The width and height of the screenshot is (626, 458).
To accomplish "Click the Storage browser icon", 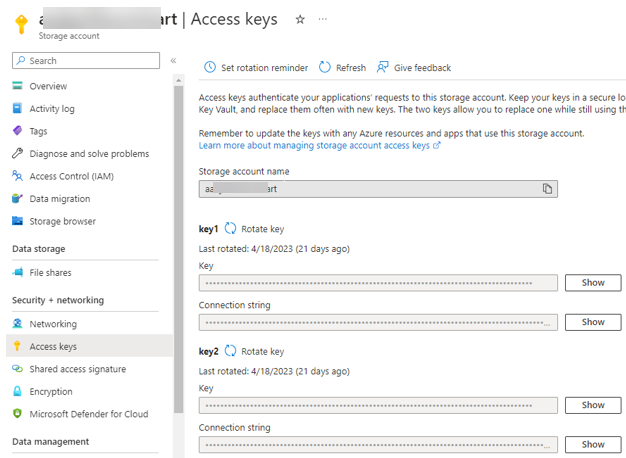I will tap(17, 221).
